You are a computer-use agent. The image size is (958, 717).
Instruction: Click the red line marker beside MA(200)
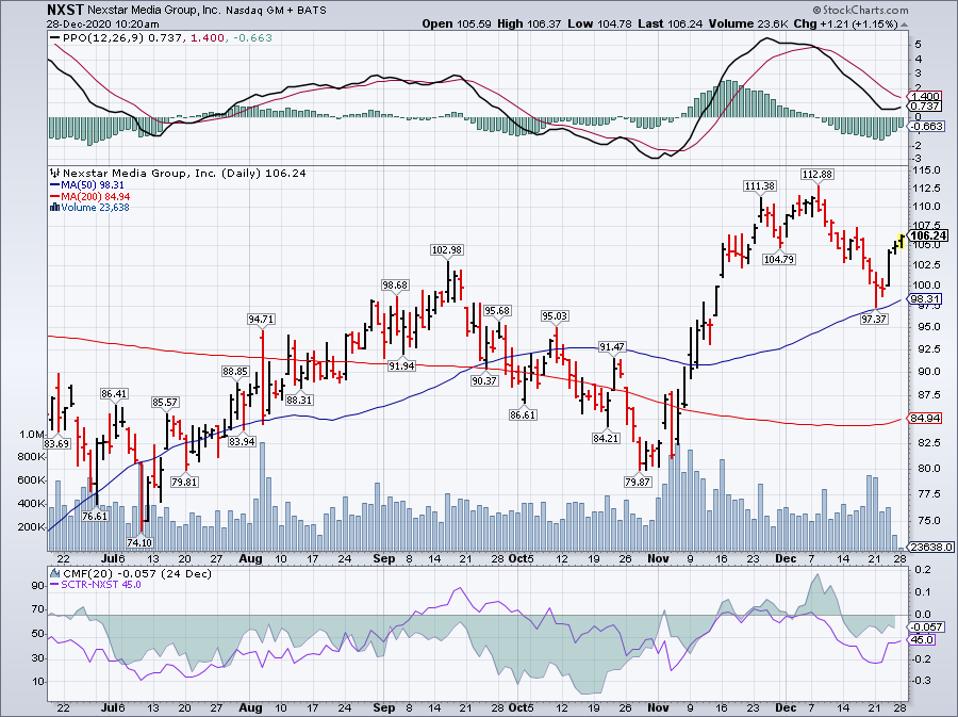[55, 196]
